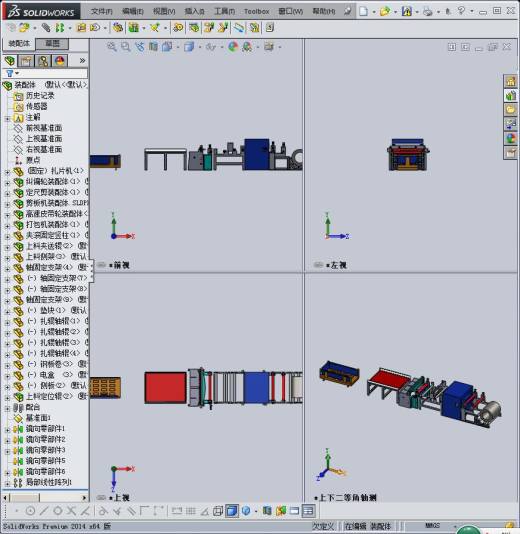Click the feature tree horizontal scrollbar thumb
The width and height of the screenshot is (520, 534).
coord(25,498)
